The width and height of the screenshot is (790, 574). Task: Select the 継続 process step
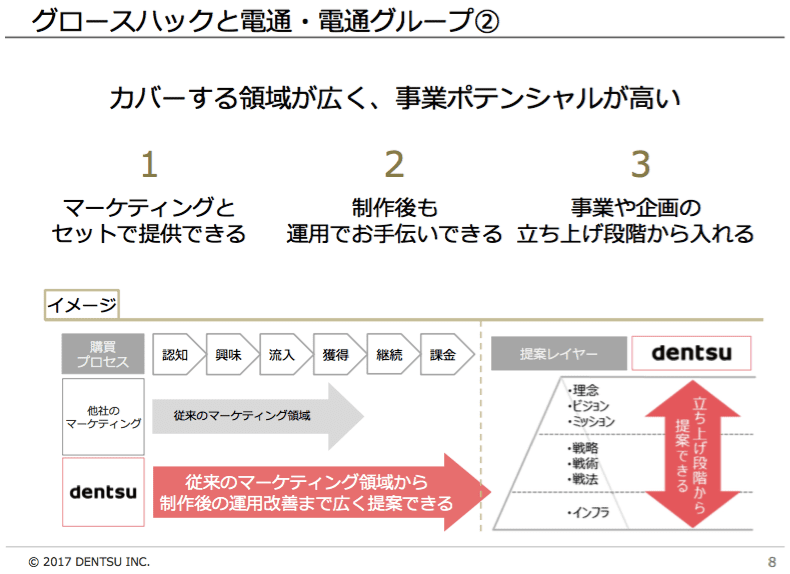coord(392,354)
